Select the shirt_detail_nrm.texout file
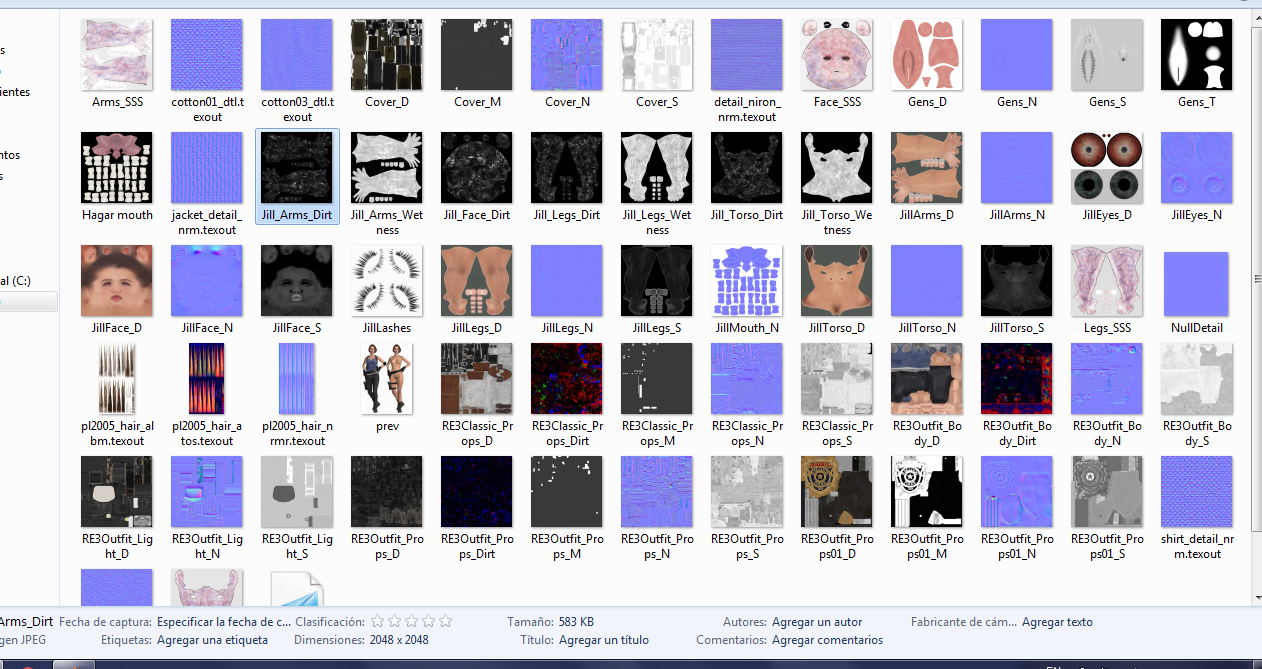 [1197, 492]
